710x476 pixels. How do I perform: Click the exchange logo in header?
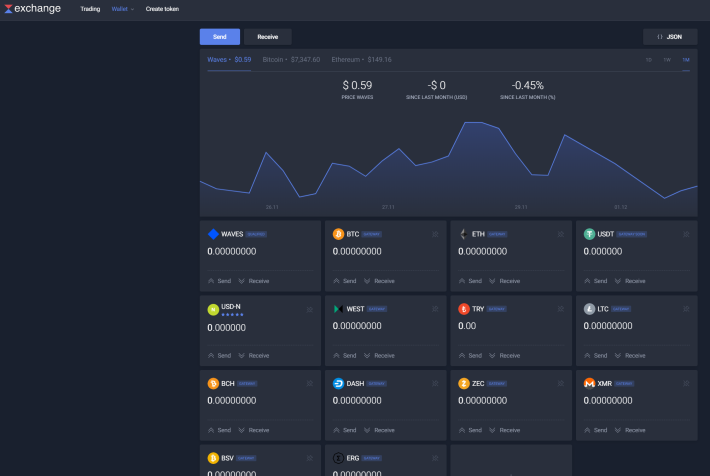[x=33, y=9]
